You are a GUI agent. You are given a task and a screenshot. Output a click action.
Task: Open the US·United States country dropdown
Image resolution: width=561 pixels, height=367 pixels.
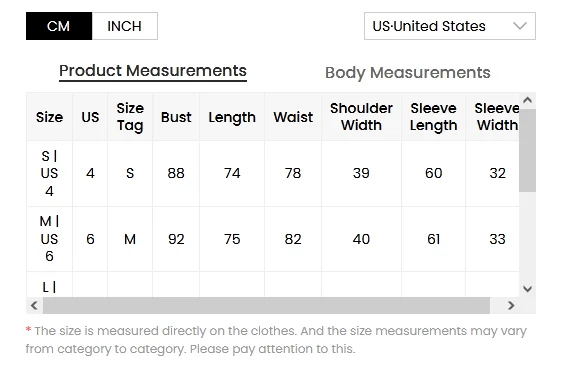coord(450,26)
